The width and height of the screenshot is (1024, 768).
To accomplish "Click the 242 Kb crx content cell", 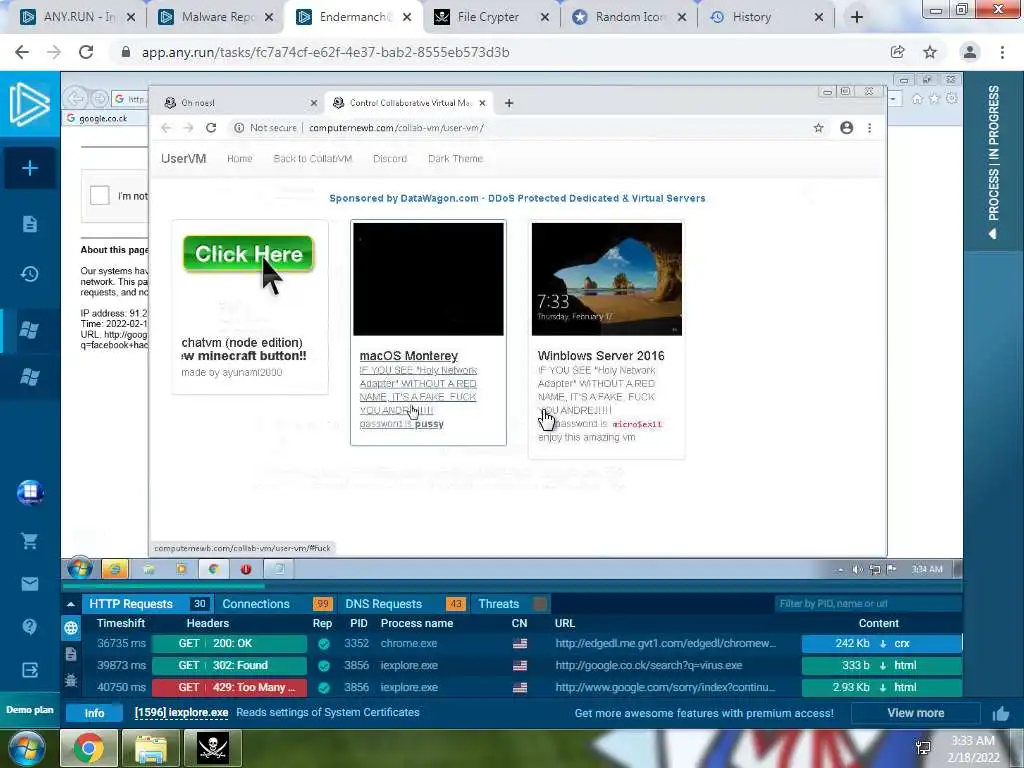I will click(882, 643).
